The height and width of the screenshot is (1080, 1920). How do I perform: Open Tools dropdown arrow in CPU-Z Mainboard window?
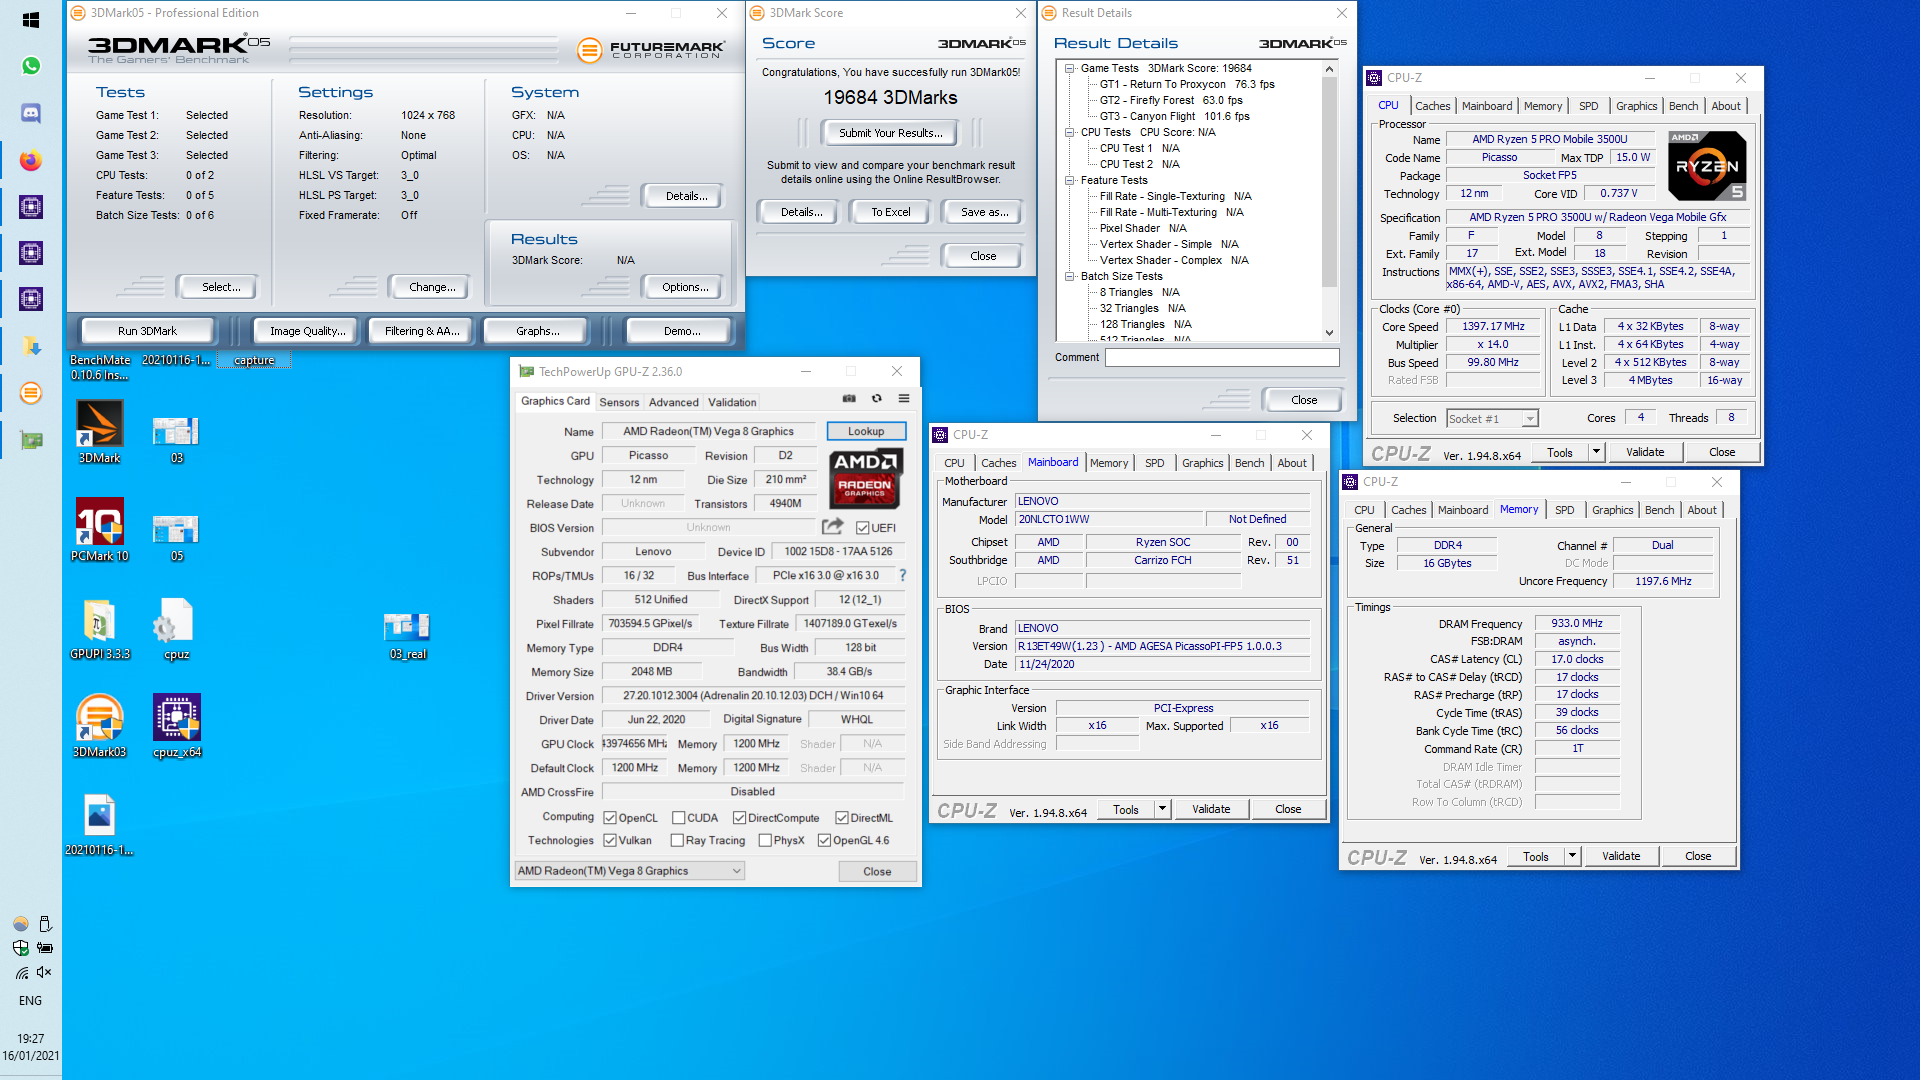click(1162, 809)
